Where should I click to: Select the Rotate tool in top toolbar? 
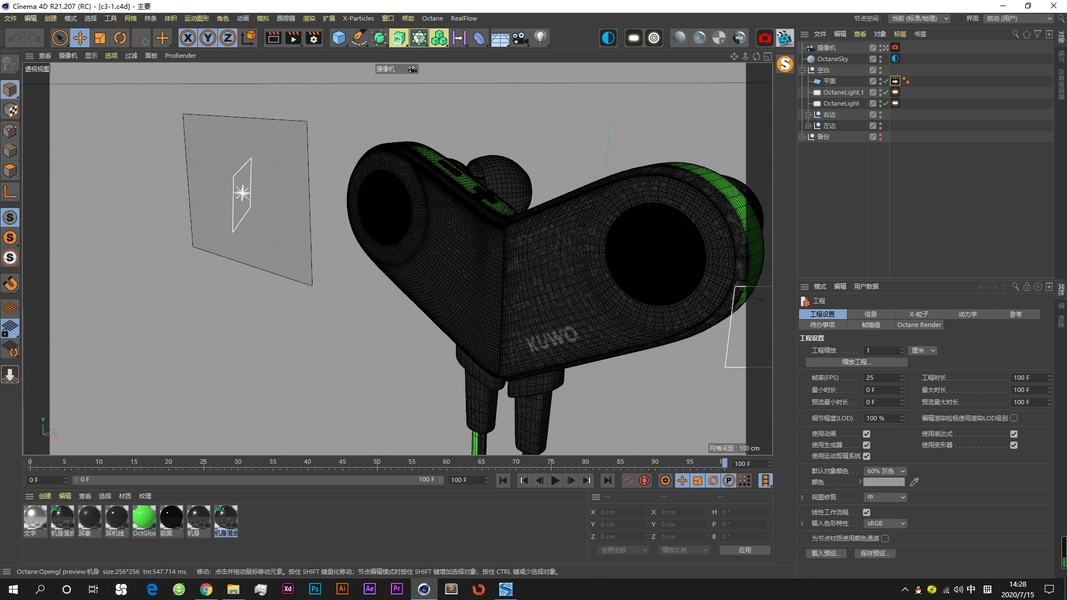click(x=120, y=38)
